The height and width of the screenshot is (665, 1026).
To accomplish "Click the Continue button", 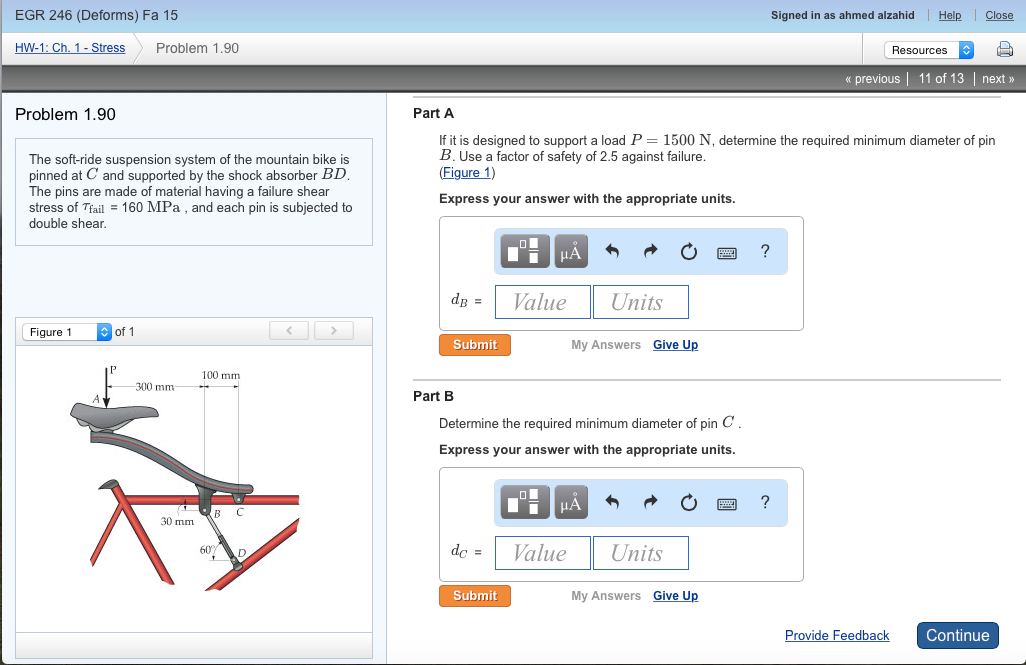I will (957, 635).
